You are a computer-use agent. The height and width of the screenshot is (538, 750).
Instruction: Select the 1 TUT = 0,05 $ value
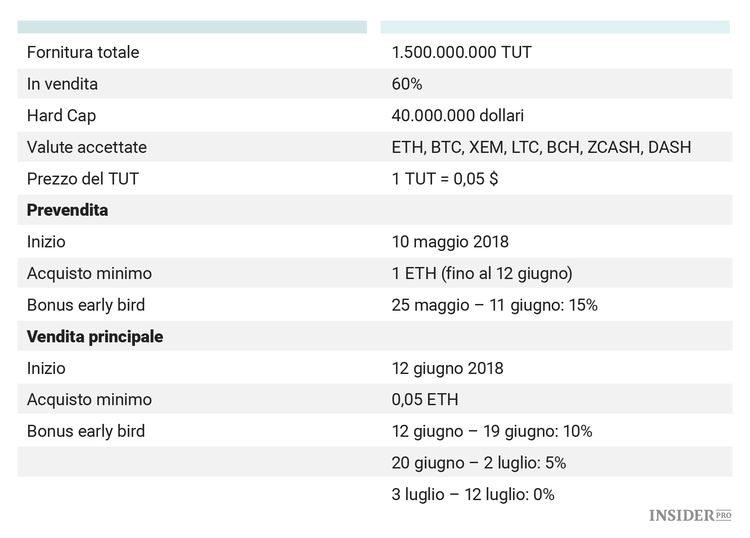click(x=445, y=179)
